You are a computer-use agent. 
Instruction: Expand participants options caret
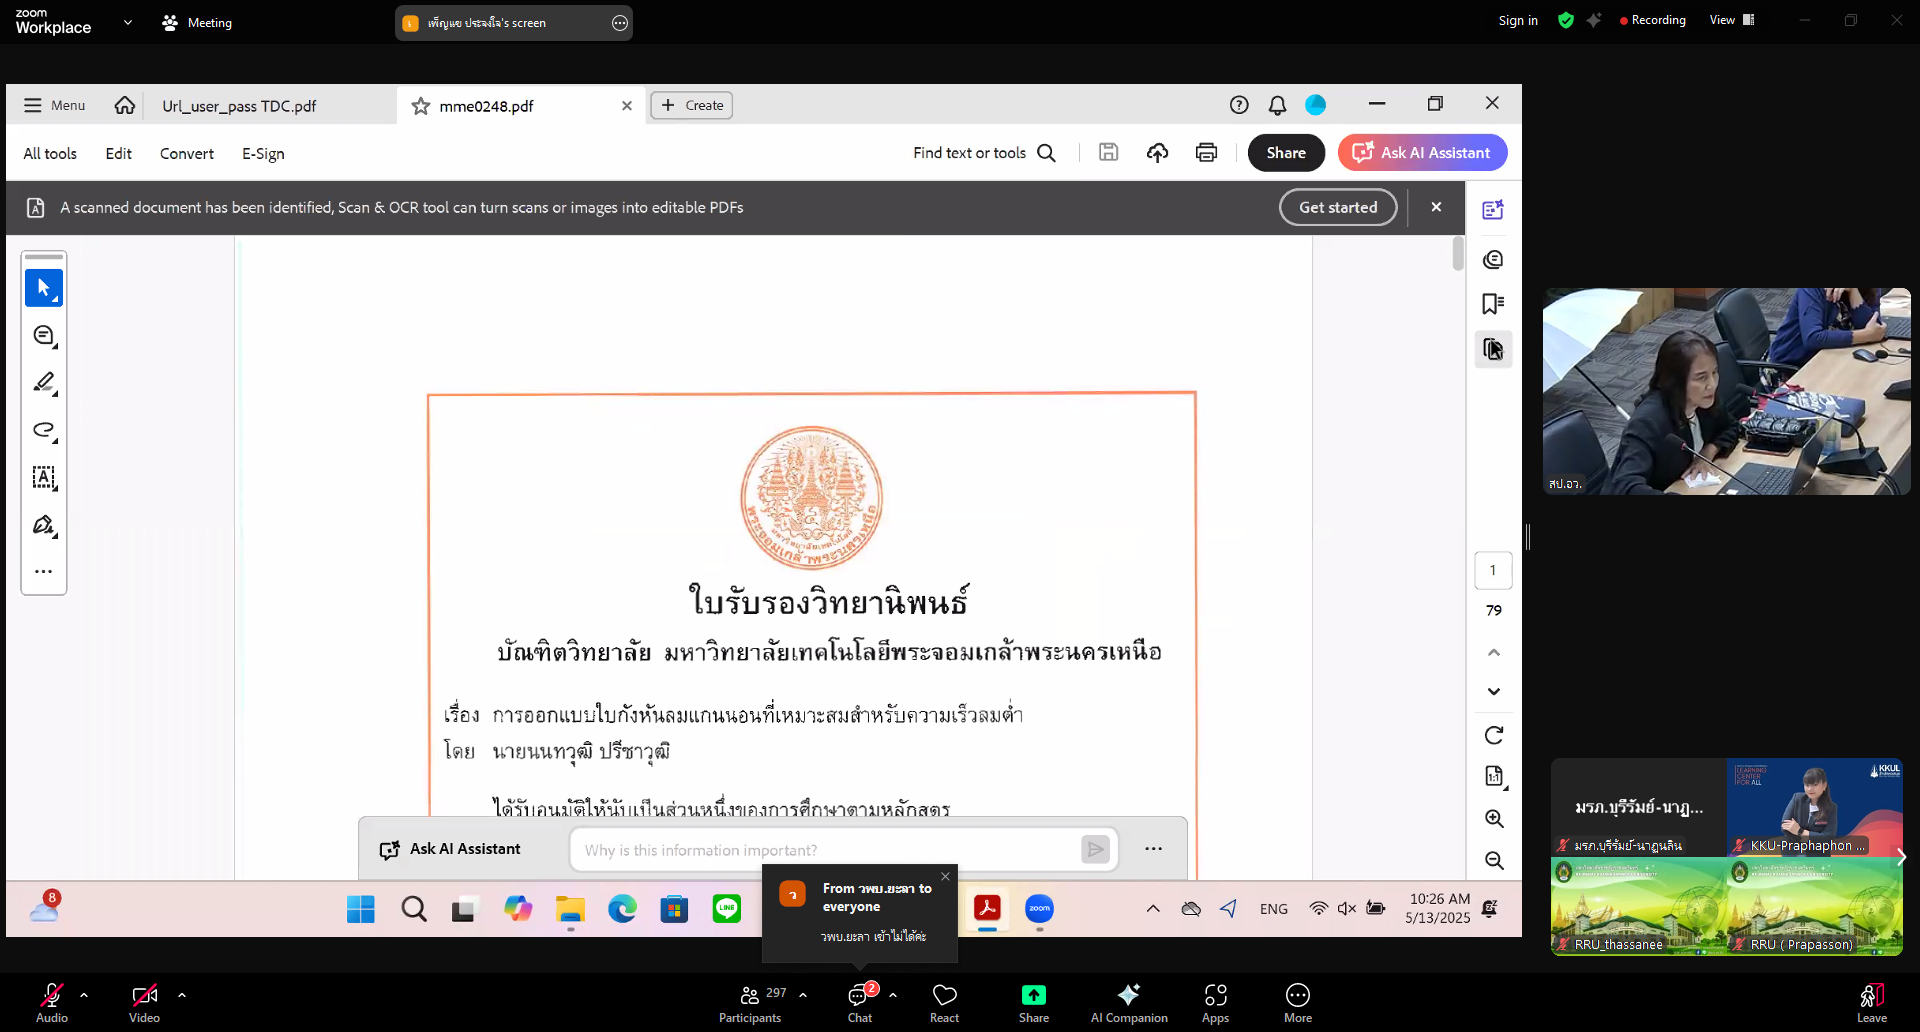point(803,995)
